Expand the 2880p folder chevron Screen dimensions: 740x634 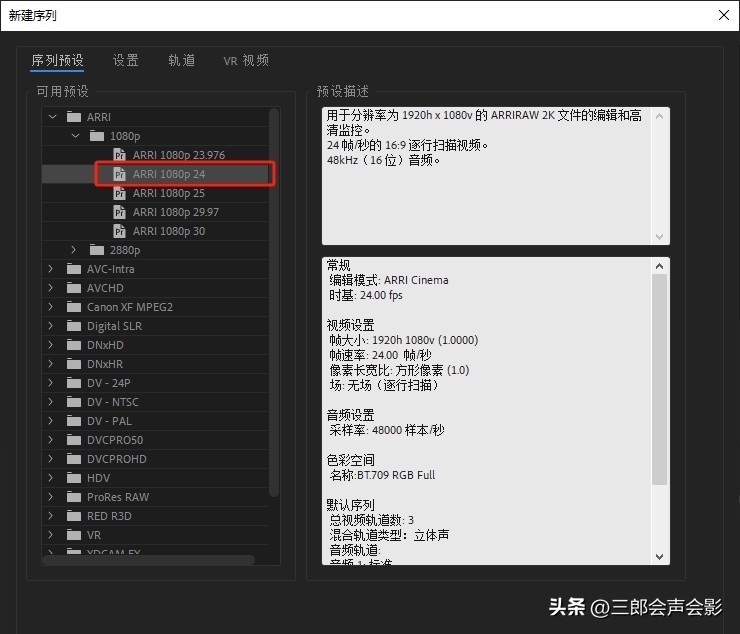coord(73,250)
